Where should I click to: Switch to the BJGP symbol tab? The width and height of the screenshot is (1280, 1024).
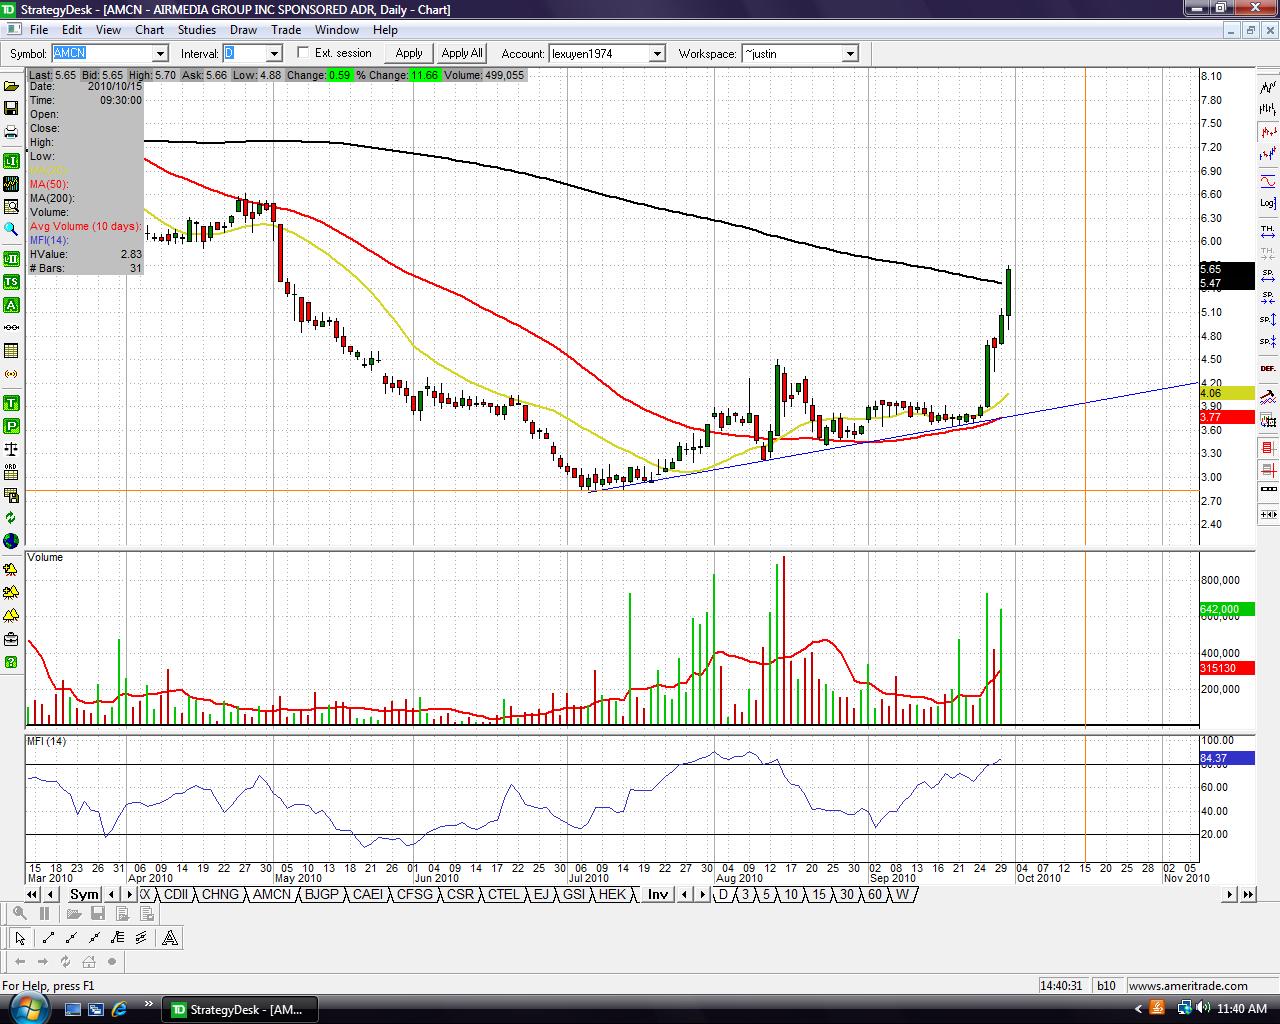pos(322,895)
